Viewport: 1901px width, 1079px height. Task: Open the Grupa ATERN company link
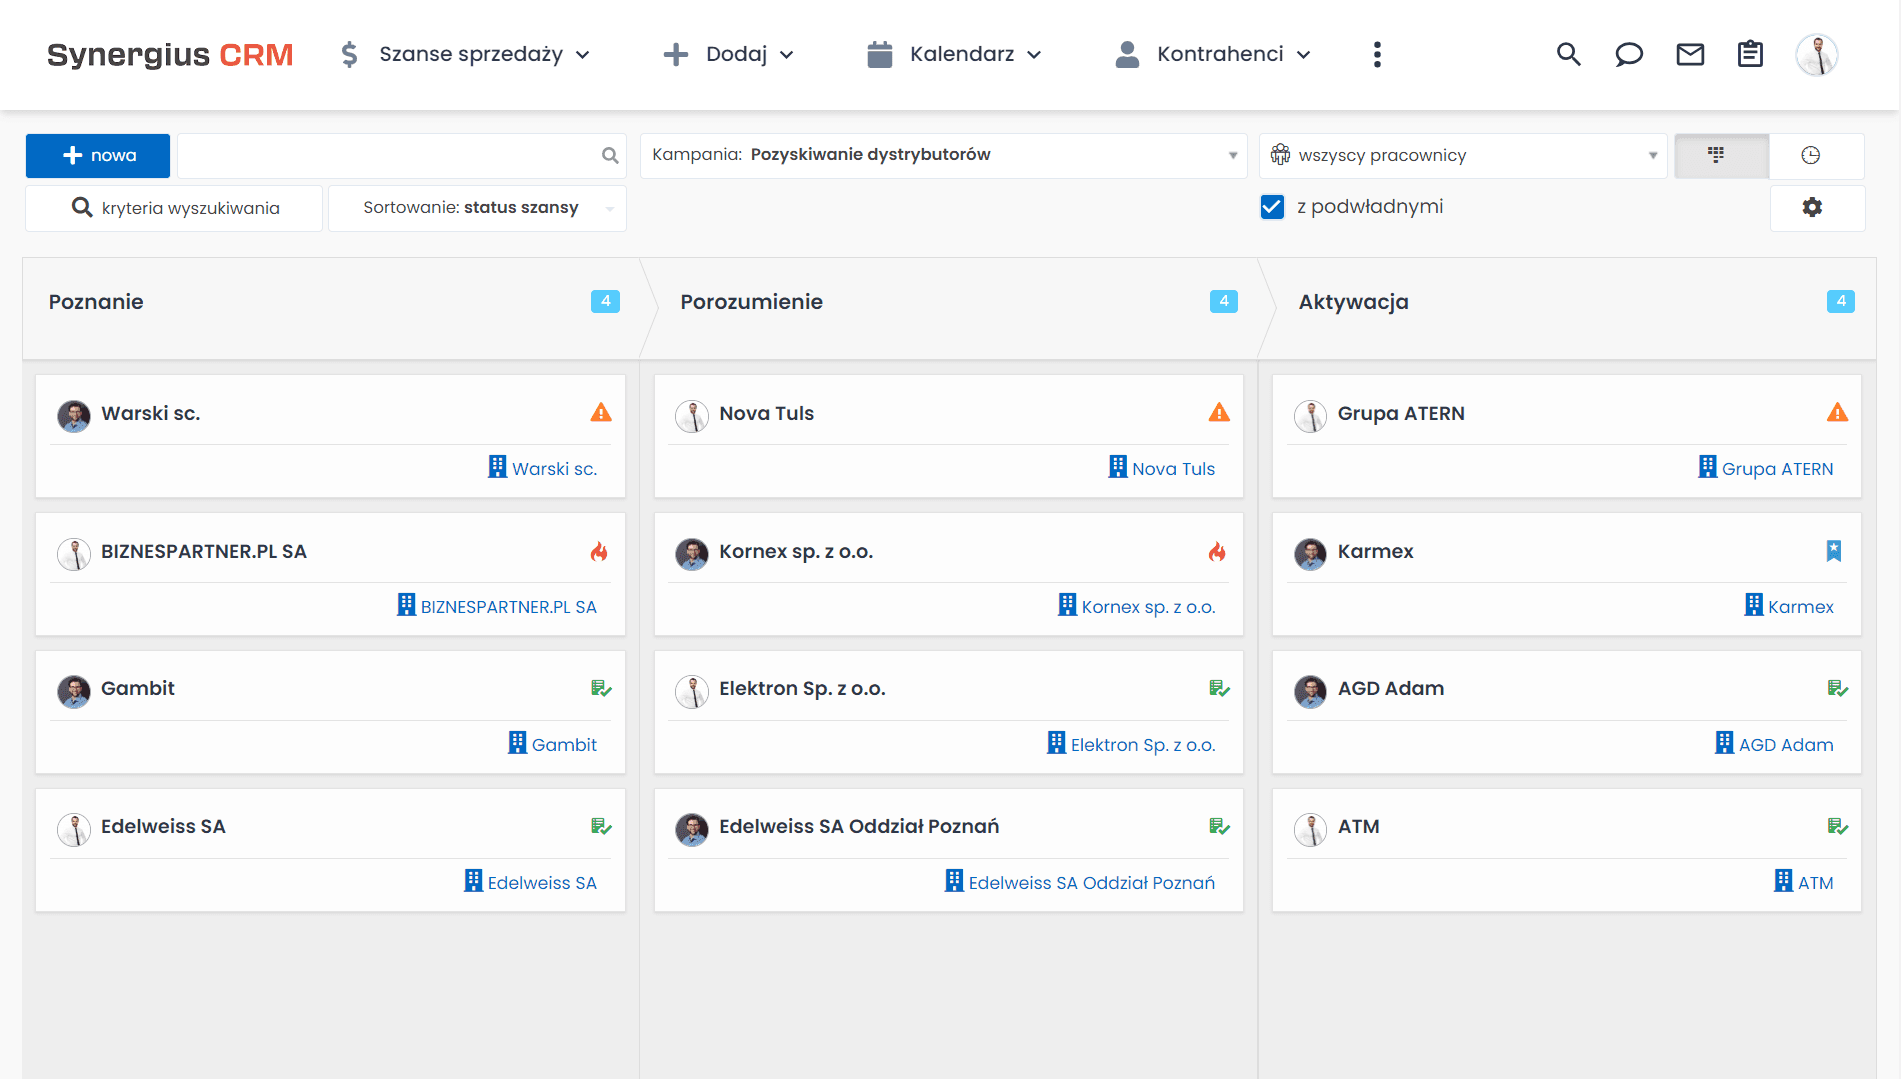[x=1776, y=469]
